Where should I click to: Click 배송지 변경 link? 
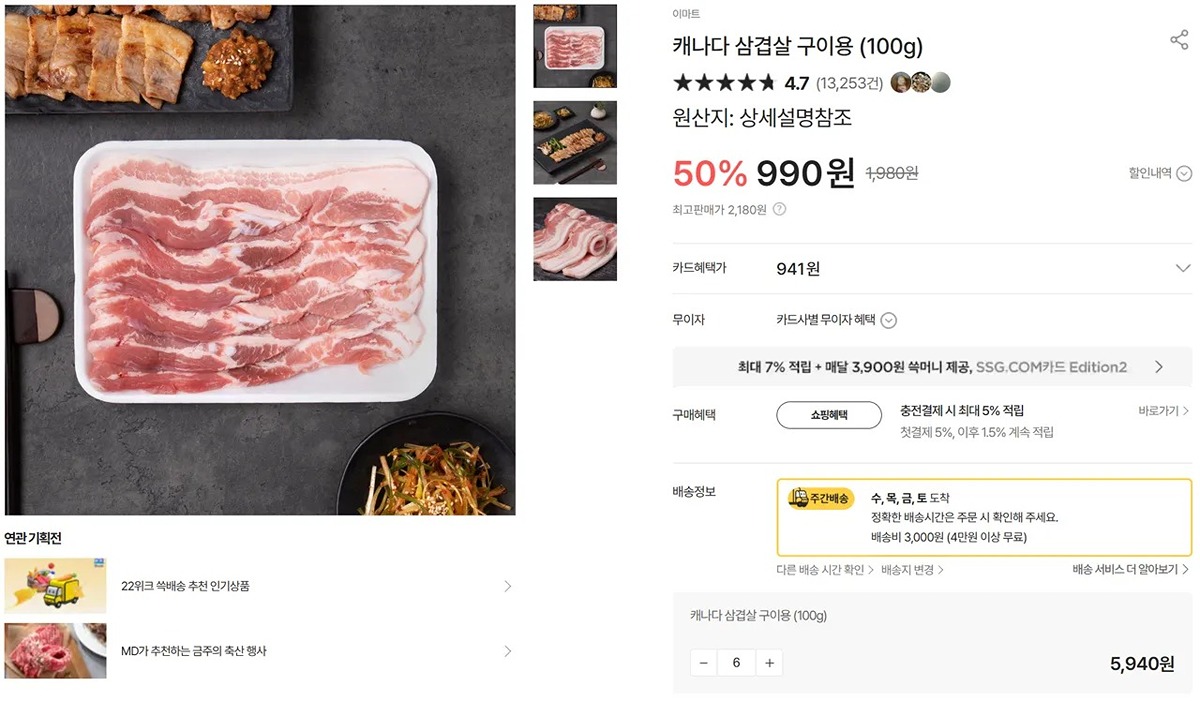tap(912, 570)
